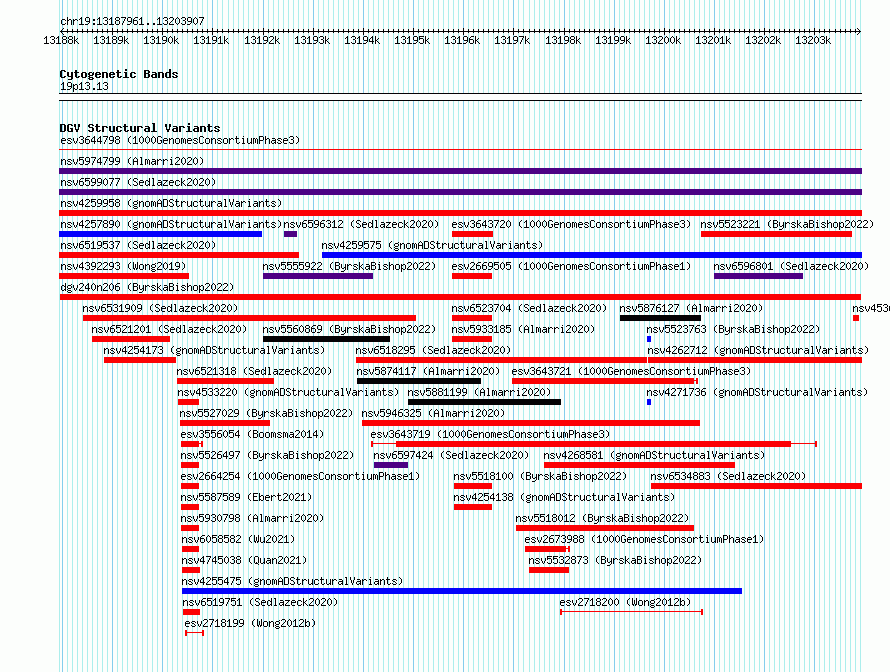
Task: Open esv2664254 1000Genomes Phase1 label
Action: [300, 476]
